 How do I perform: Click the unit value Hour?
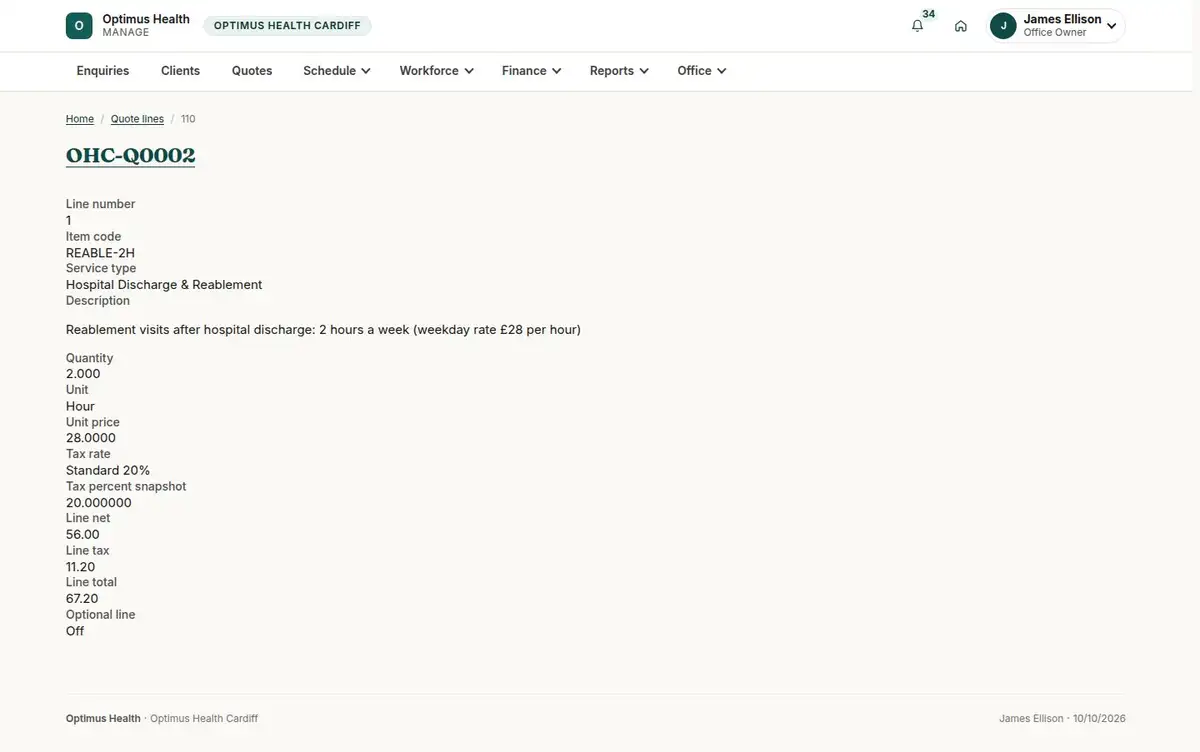coord(80,406)
